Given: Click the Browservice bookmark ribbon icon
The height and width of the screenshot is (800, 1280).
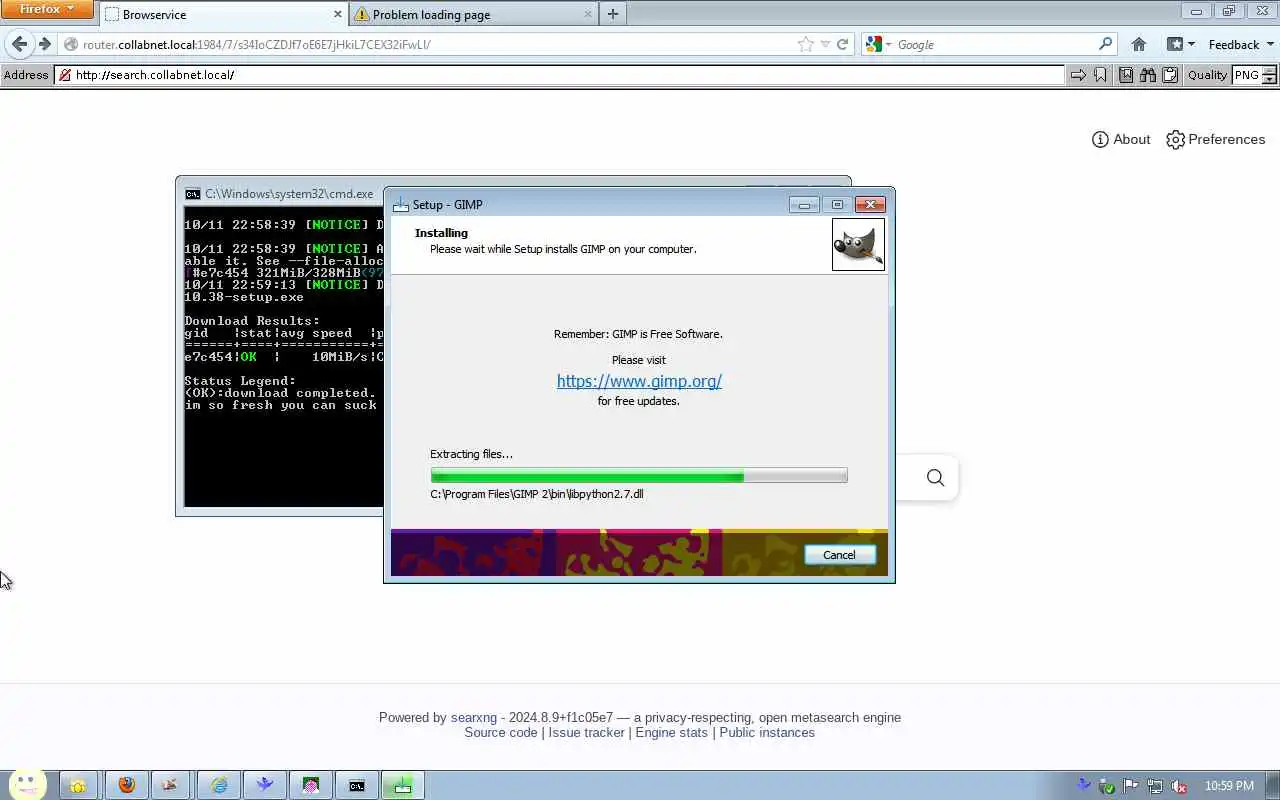Looking at the screenshot, I should point(1100,75).
